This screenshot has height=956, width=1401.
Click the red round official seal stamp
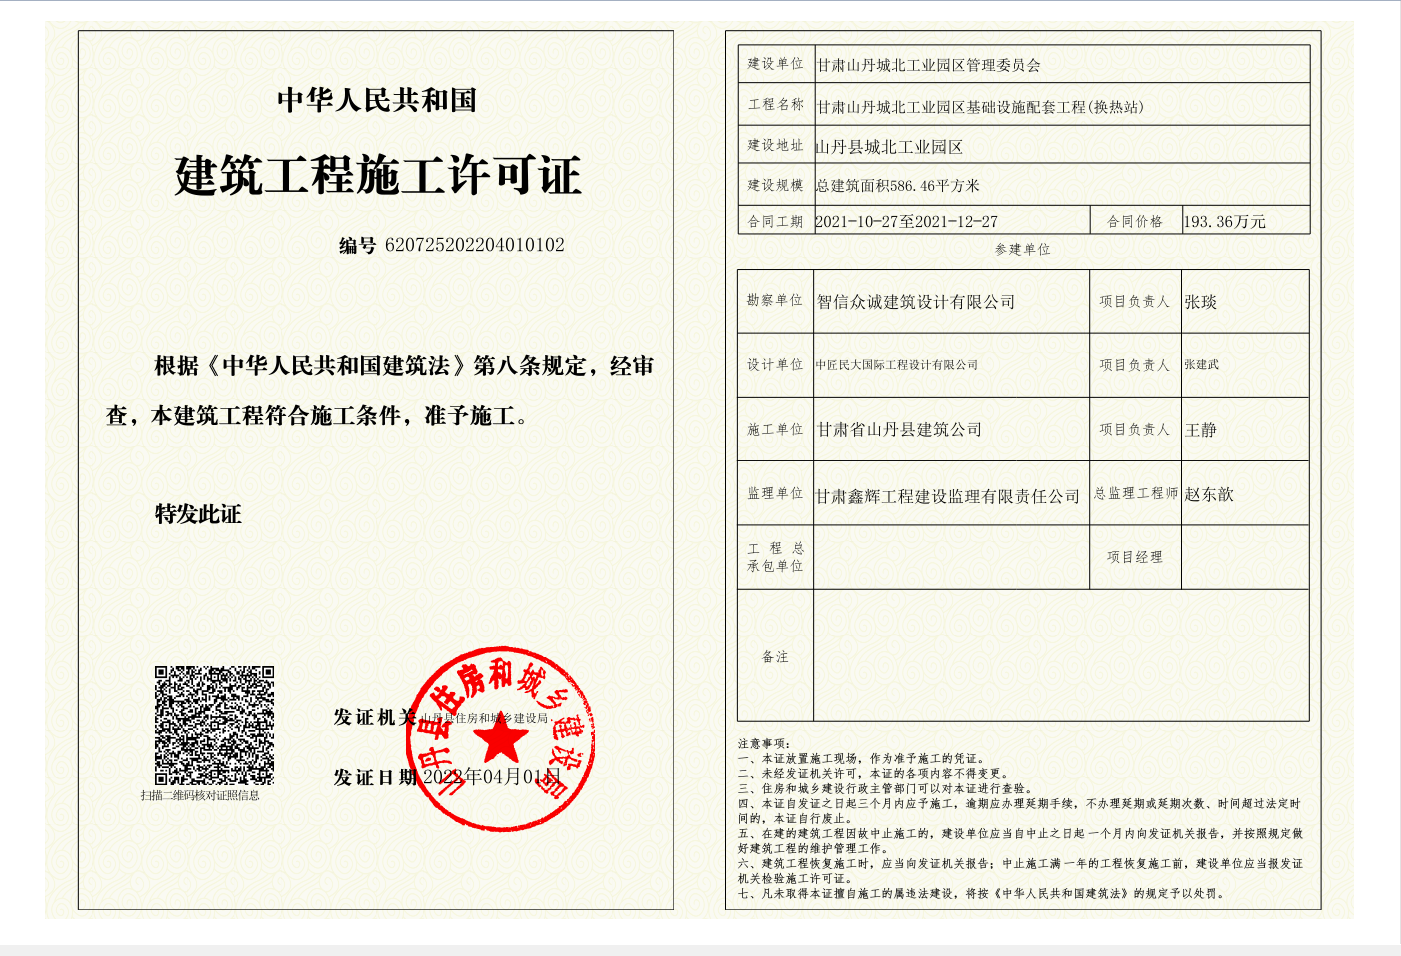click(x=501, y=739)
